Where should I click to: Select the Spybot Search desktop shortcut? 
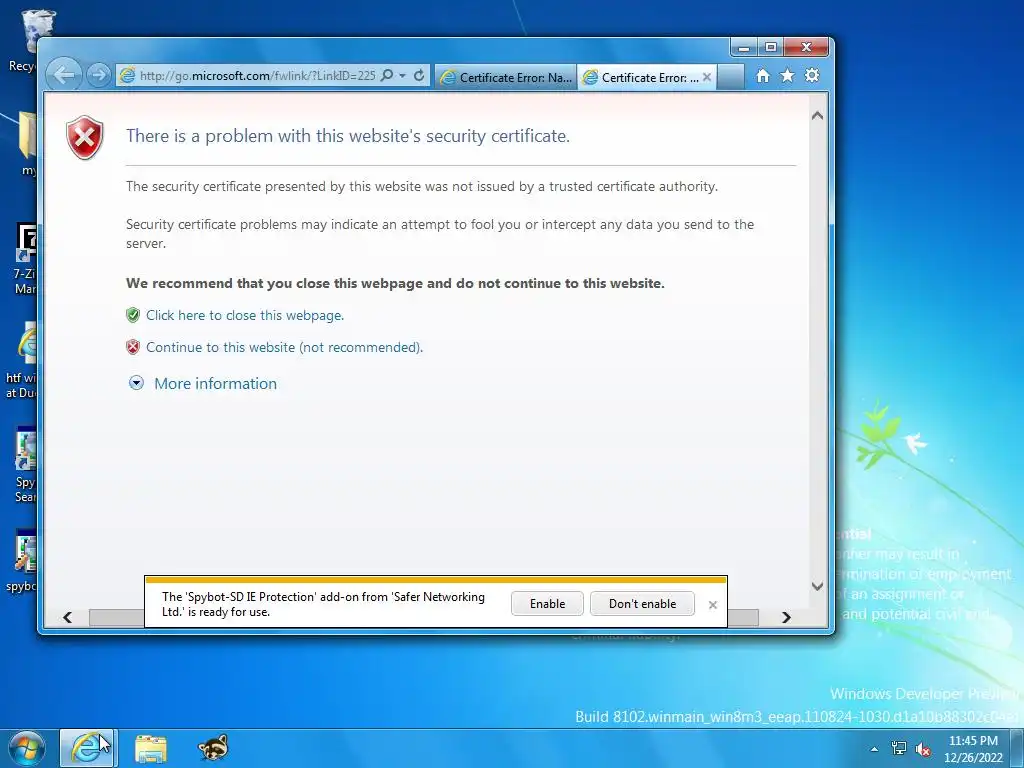(25, 465)
